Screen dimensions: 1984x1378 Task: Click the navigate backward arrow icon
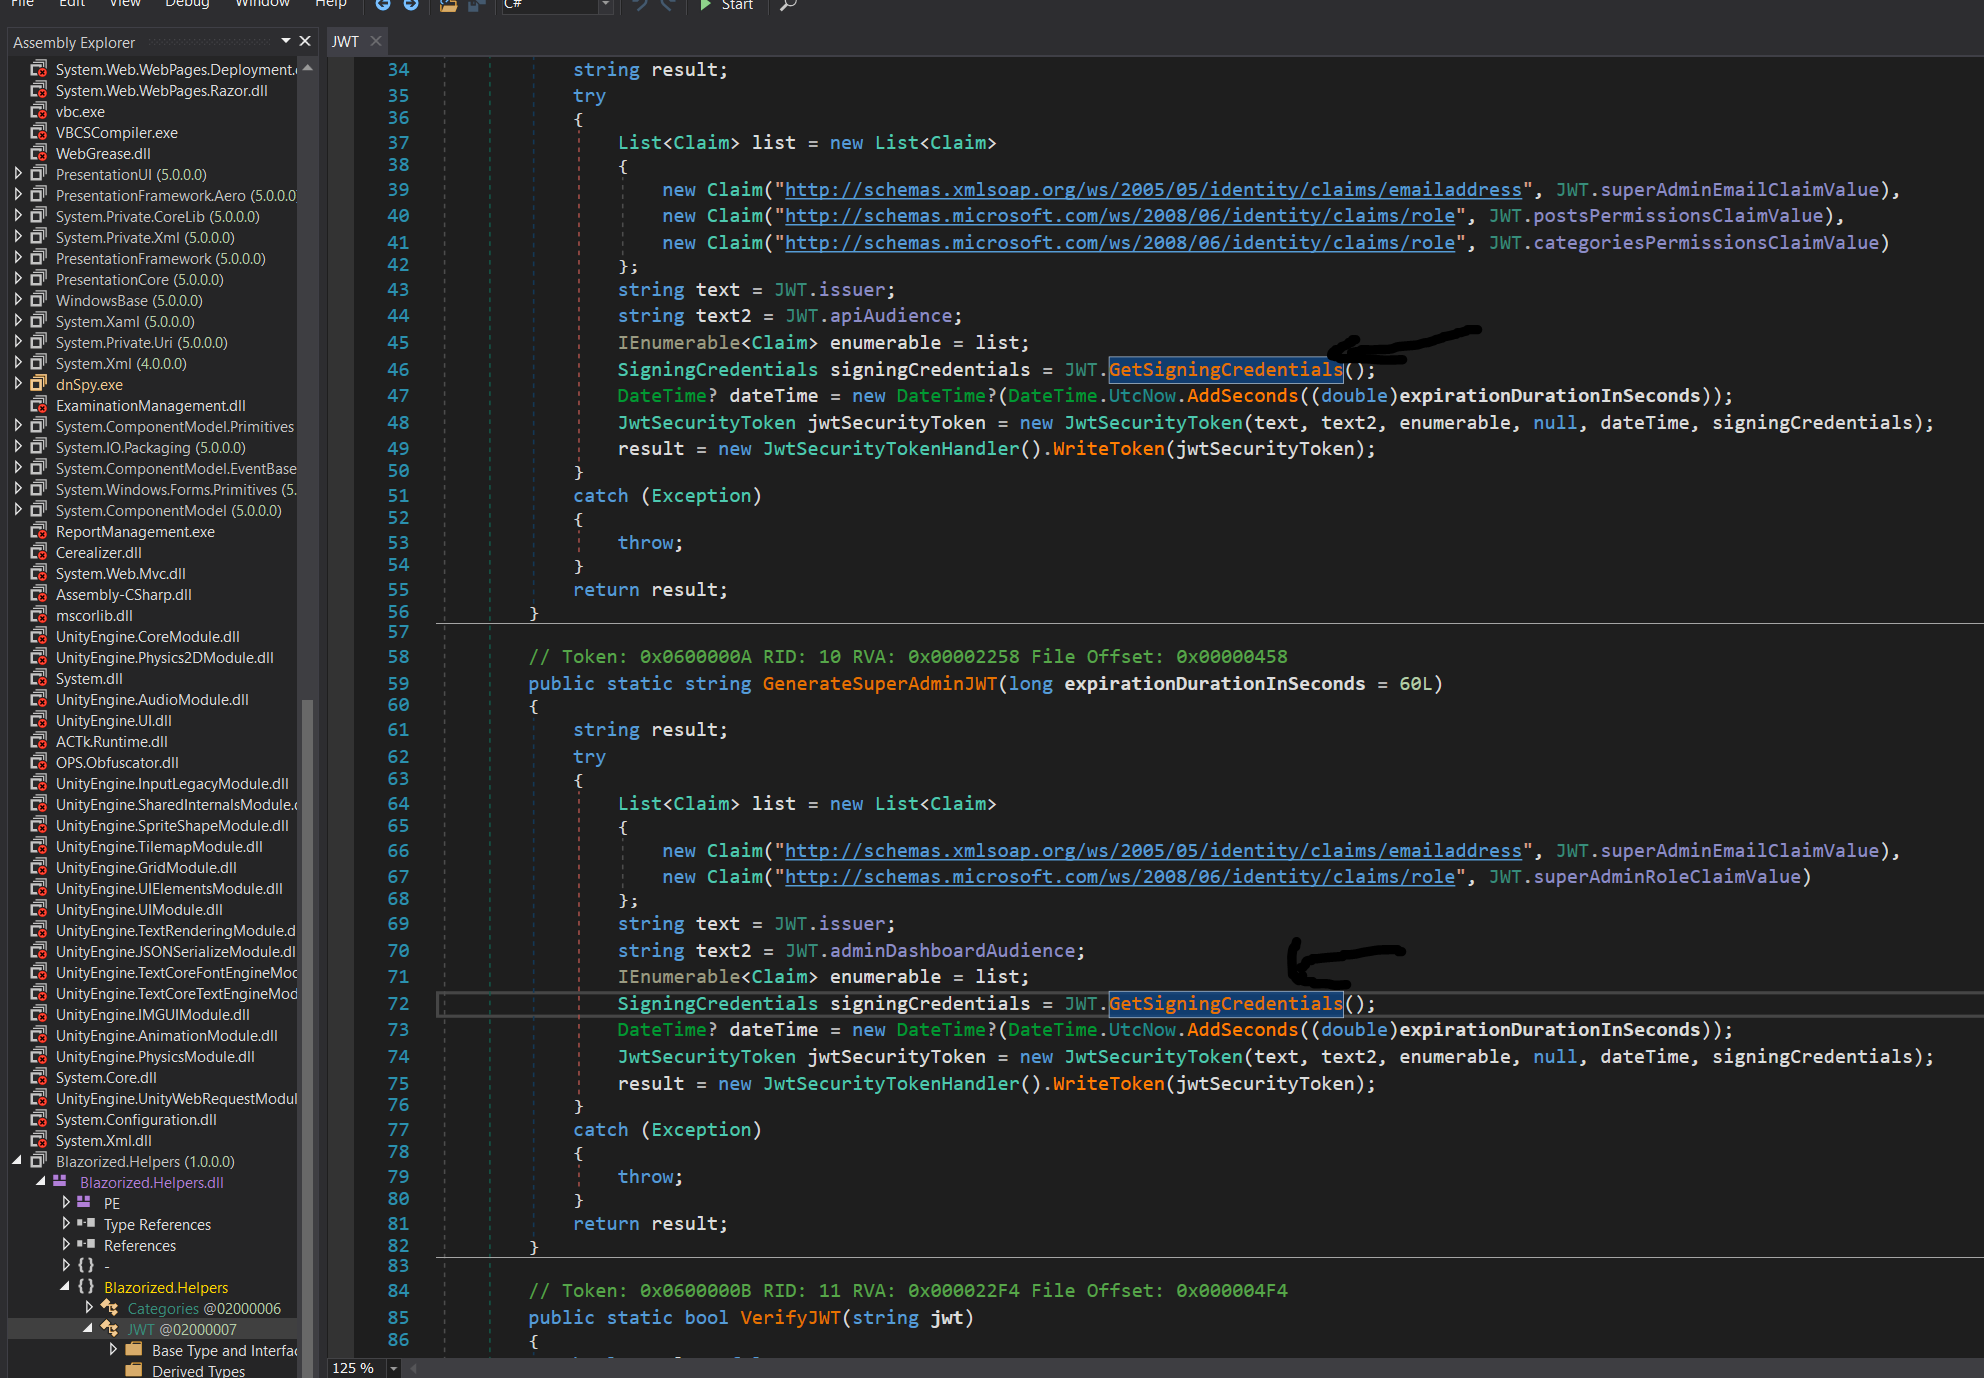382,5
